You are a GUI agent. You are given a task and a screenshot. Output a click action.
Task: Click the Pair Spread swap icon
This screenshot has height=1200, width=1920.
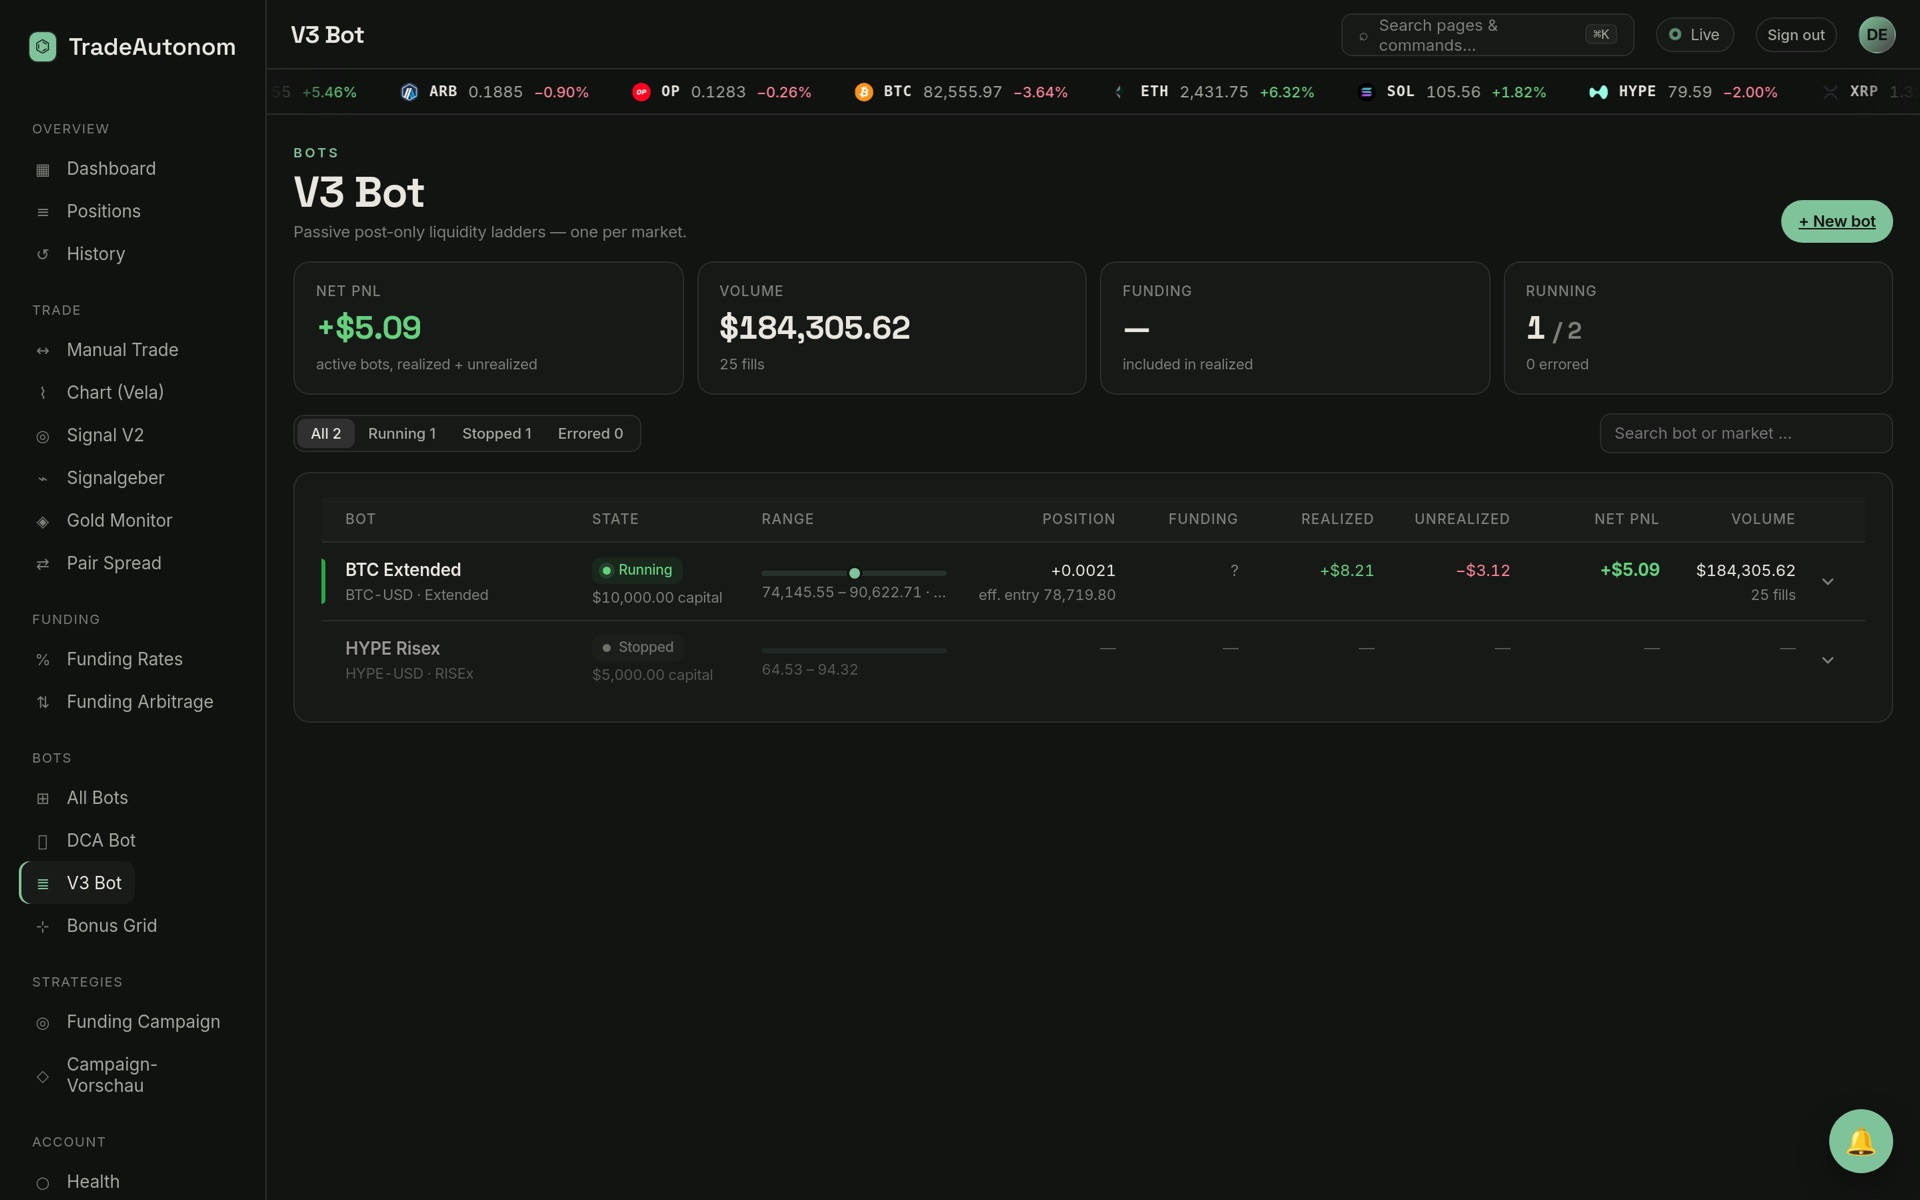click(42, 564)
